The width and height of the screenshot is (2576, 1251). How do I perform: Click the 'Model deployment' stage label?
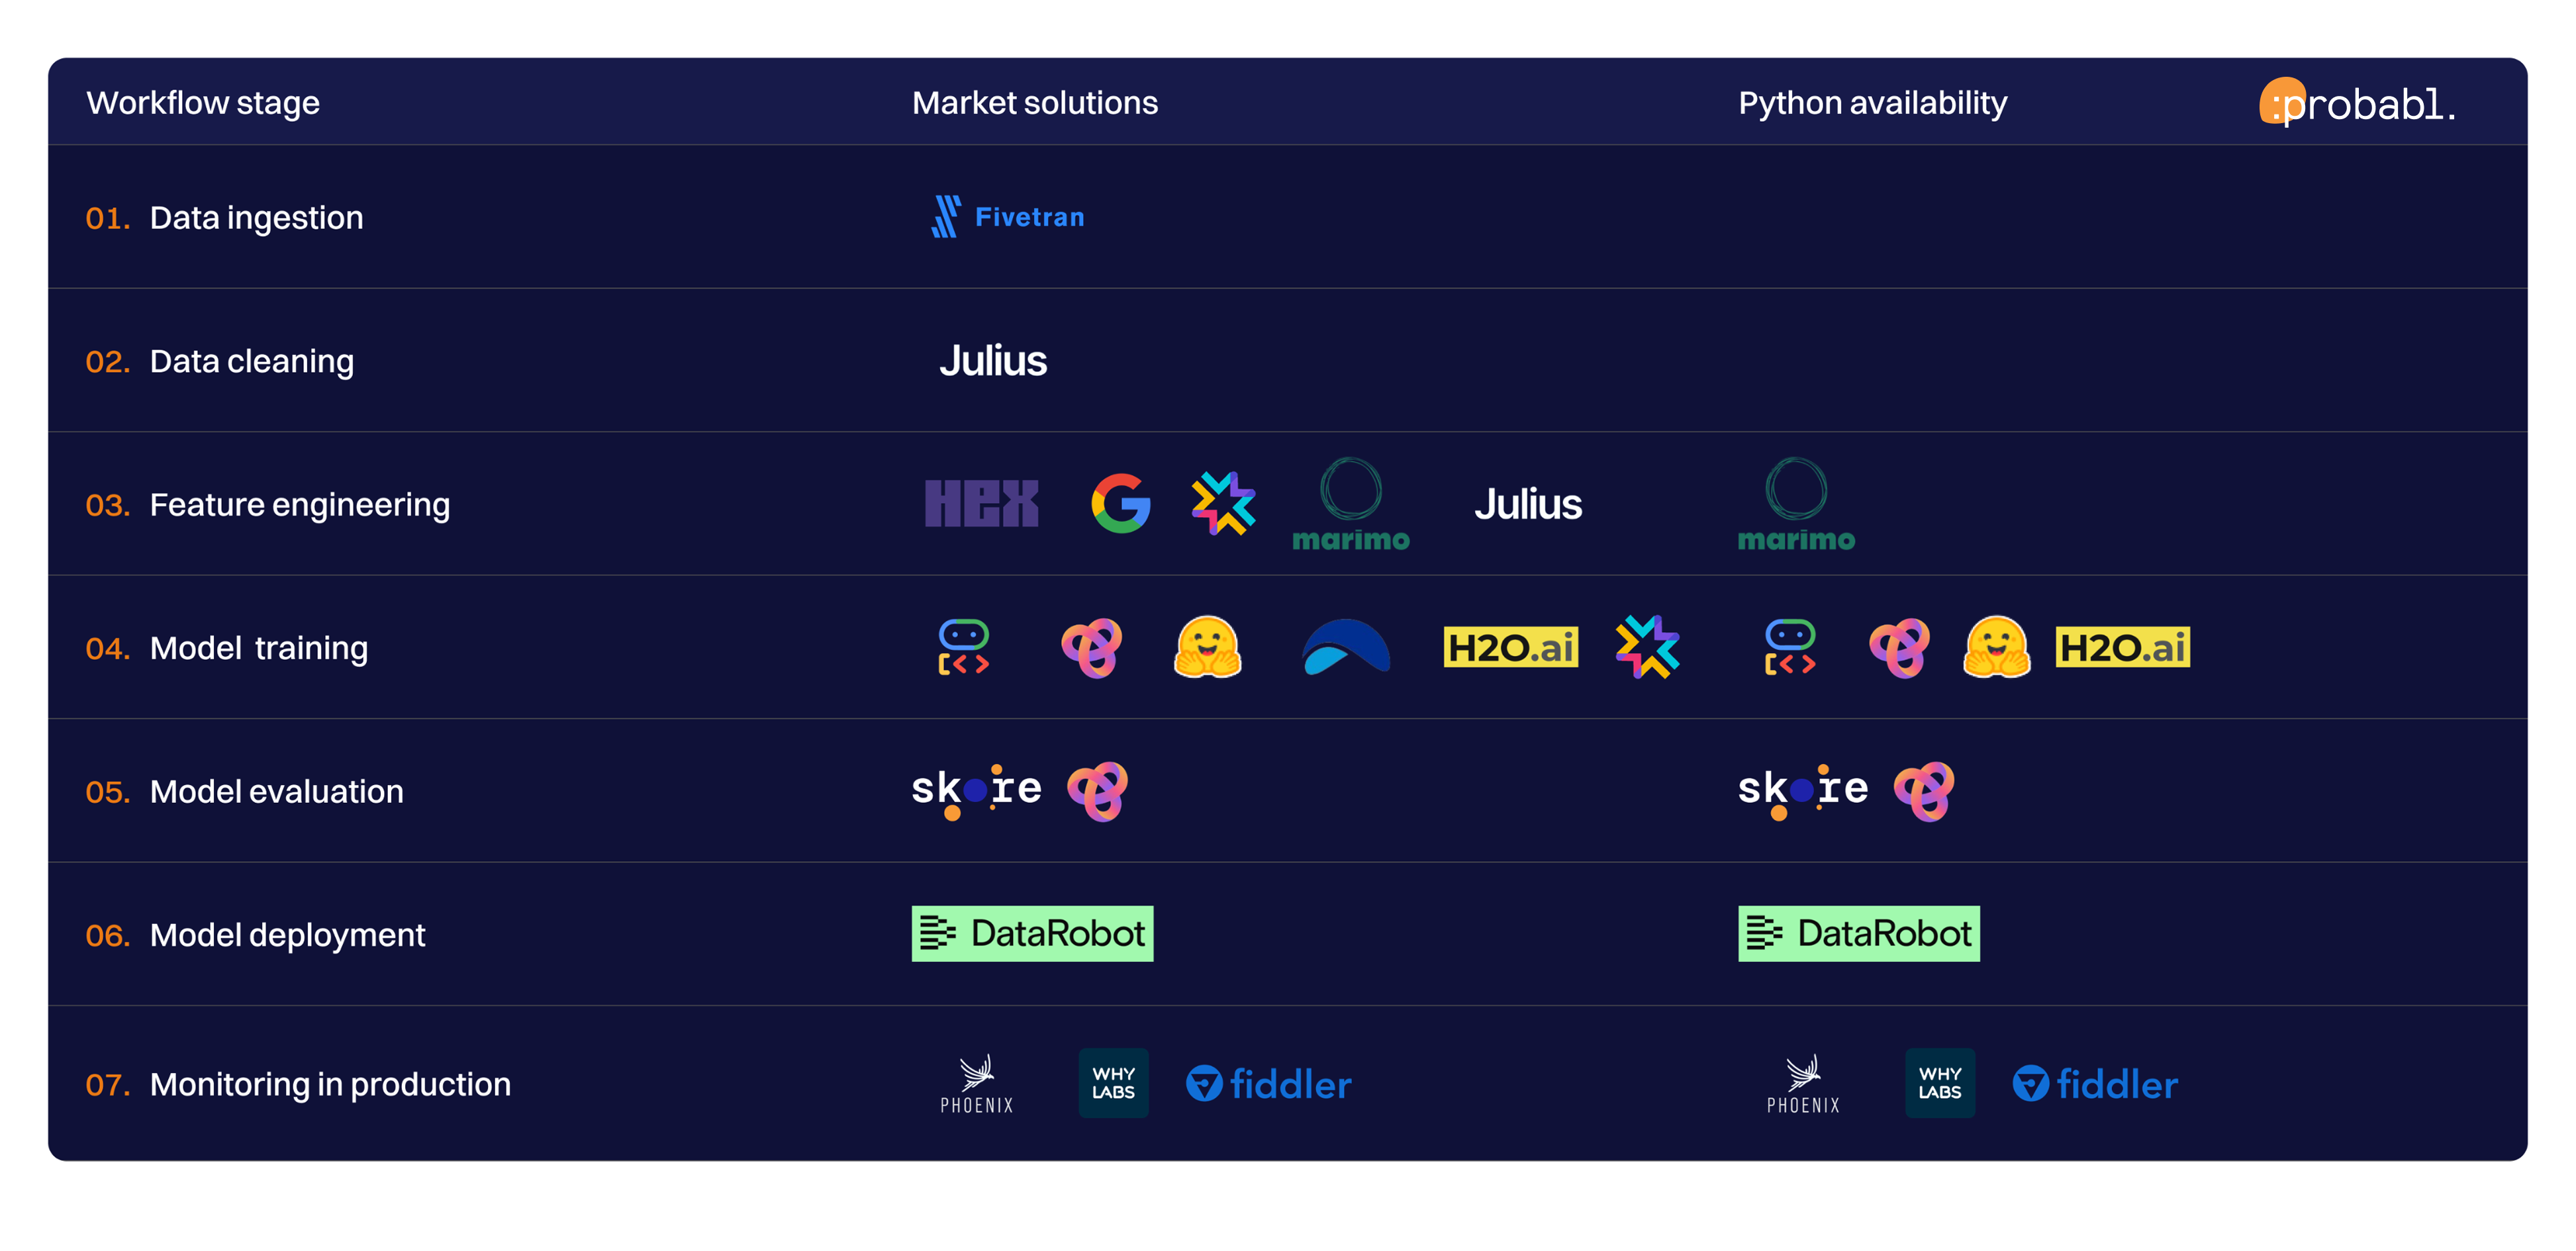(x=287, y=935)
